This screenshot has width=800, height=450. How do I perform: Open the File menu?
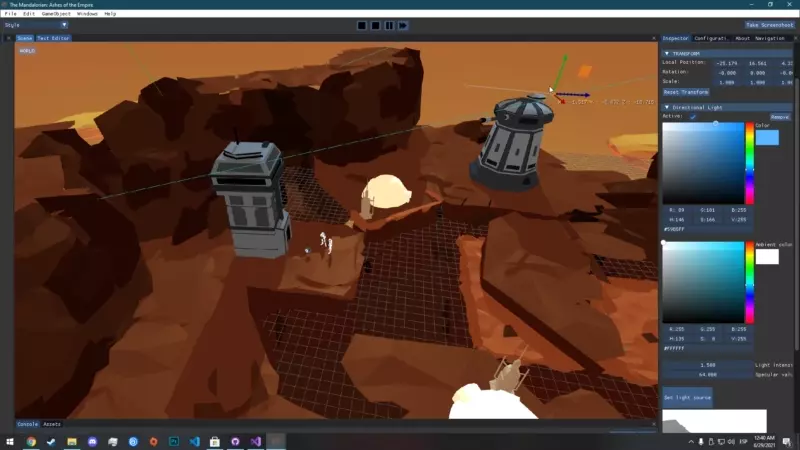[10, 14]
